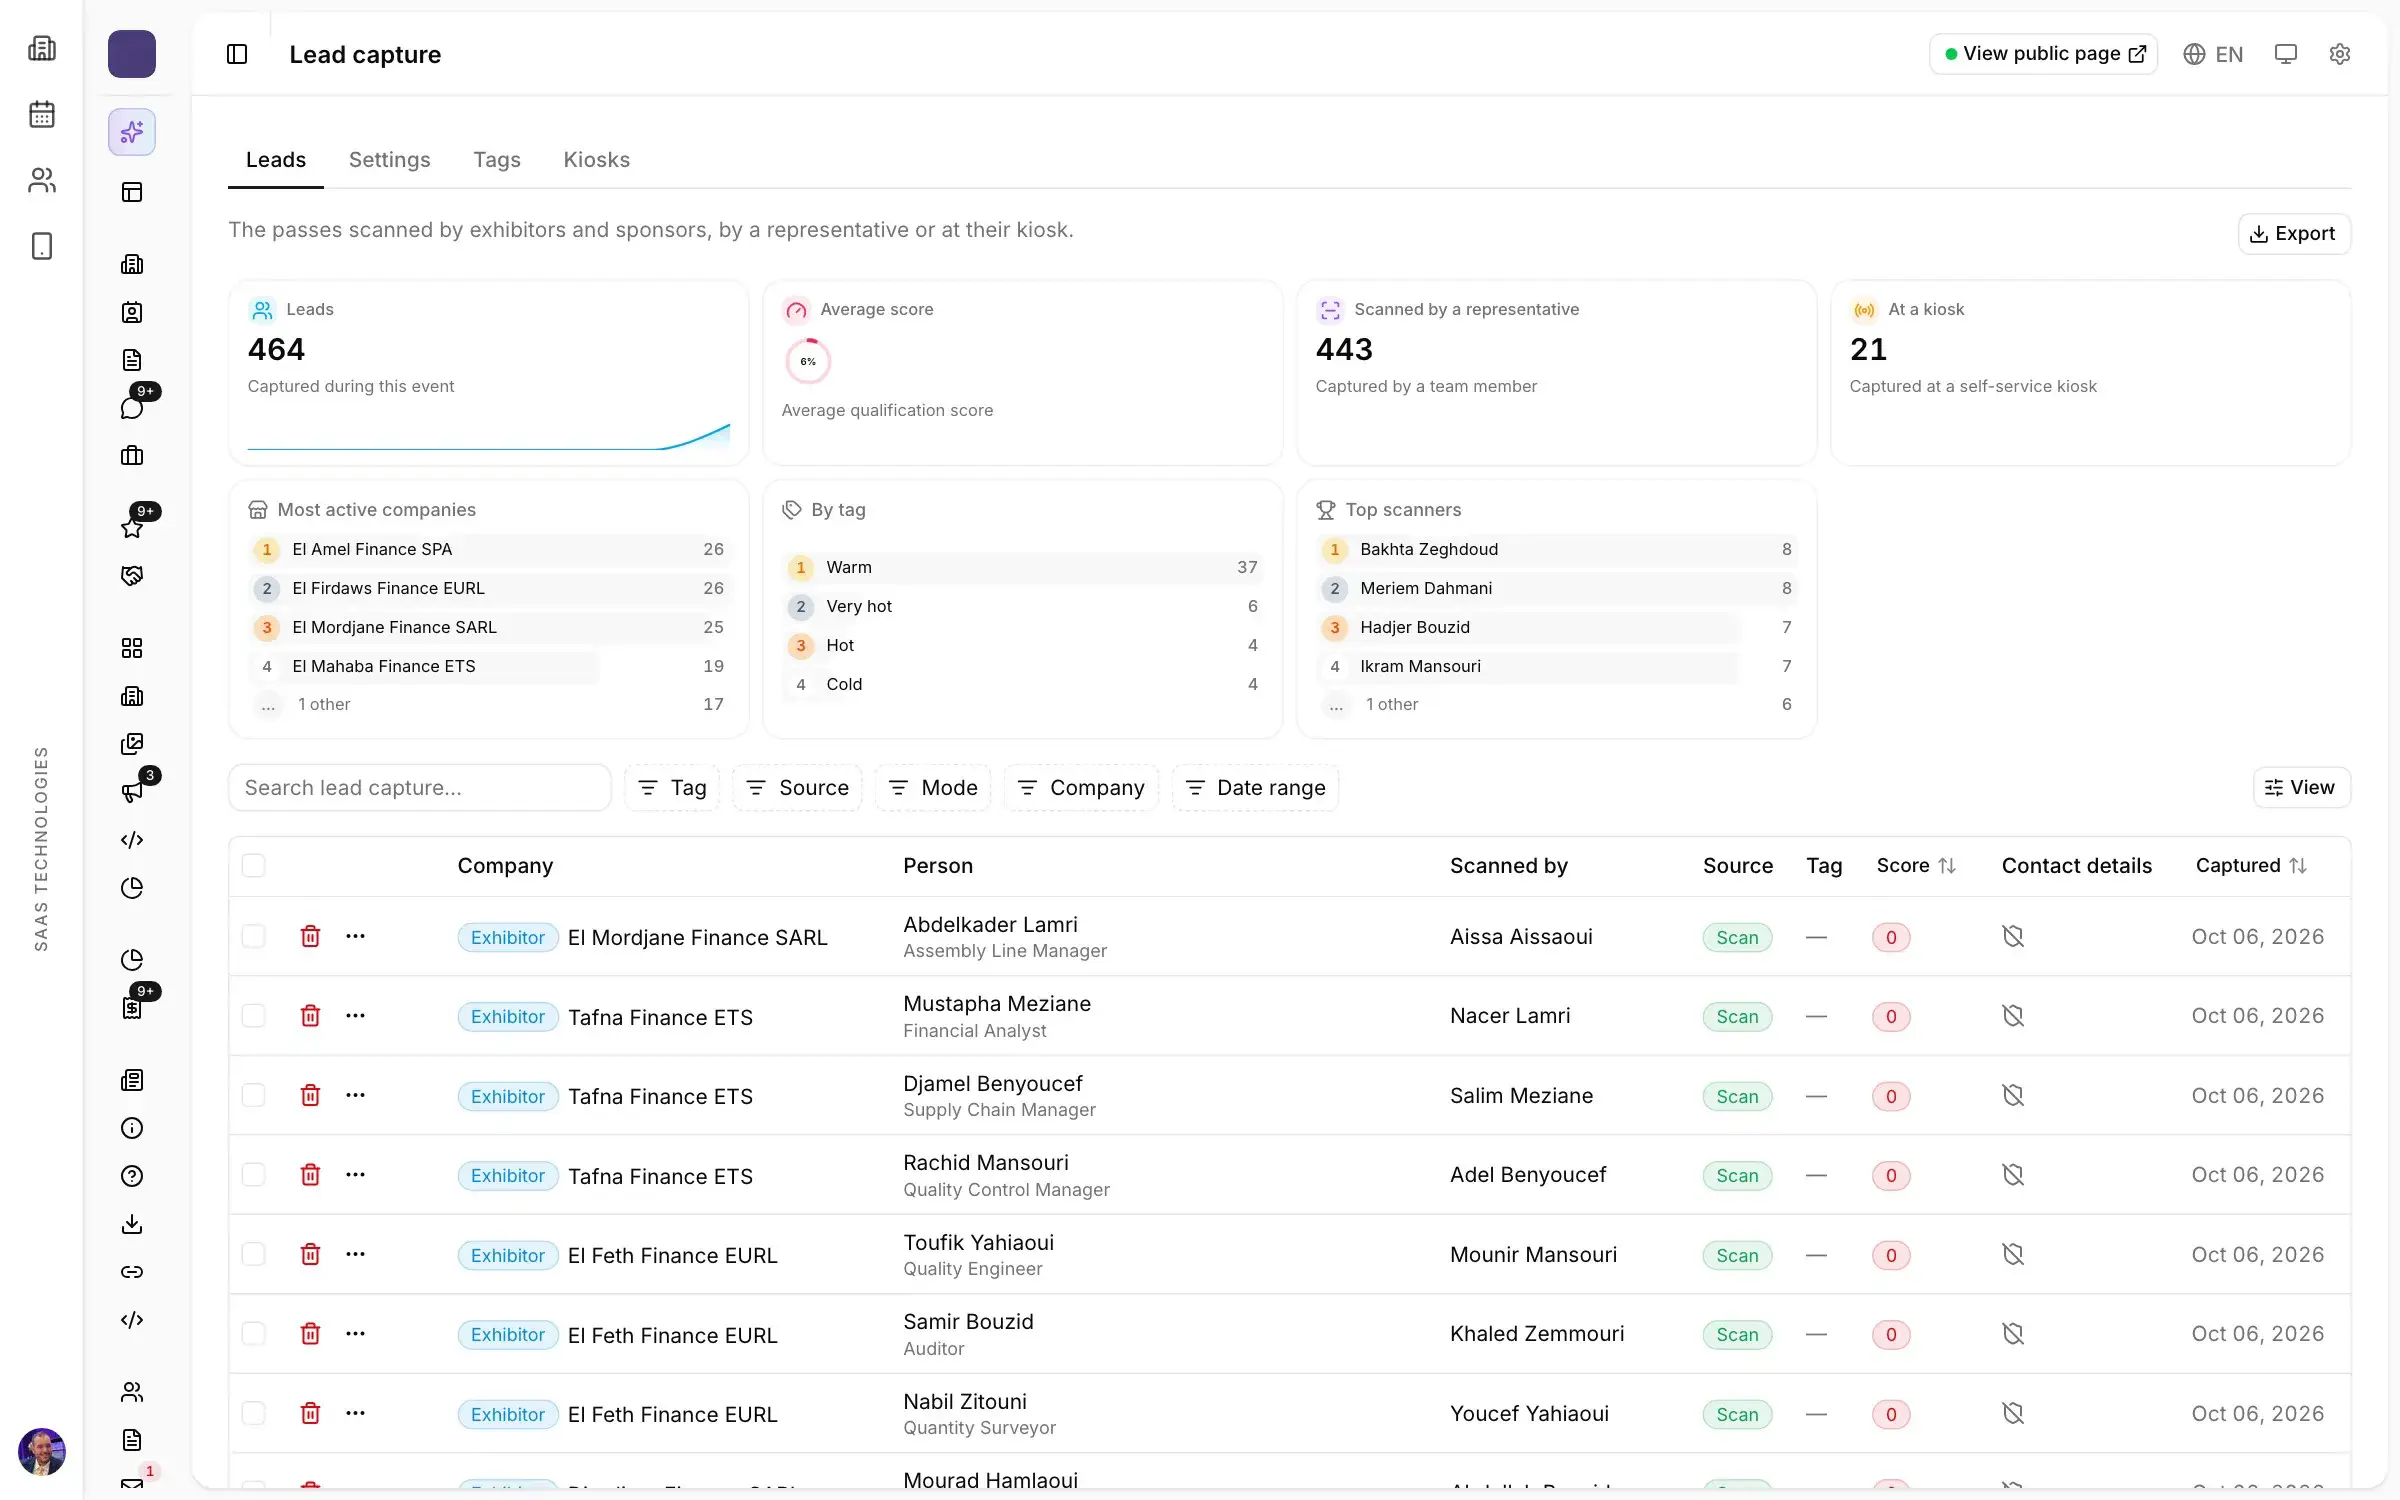Open View public page link

[2043, 54]
